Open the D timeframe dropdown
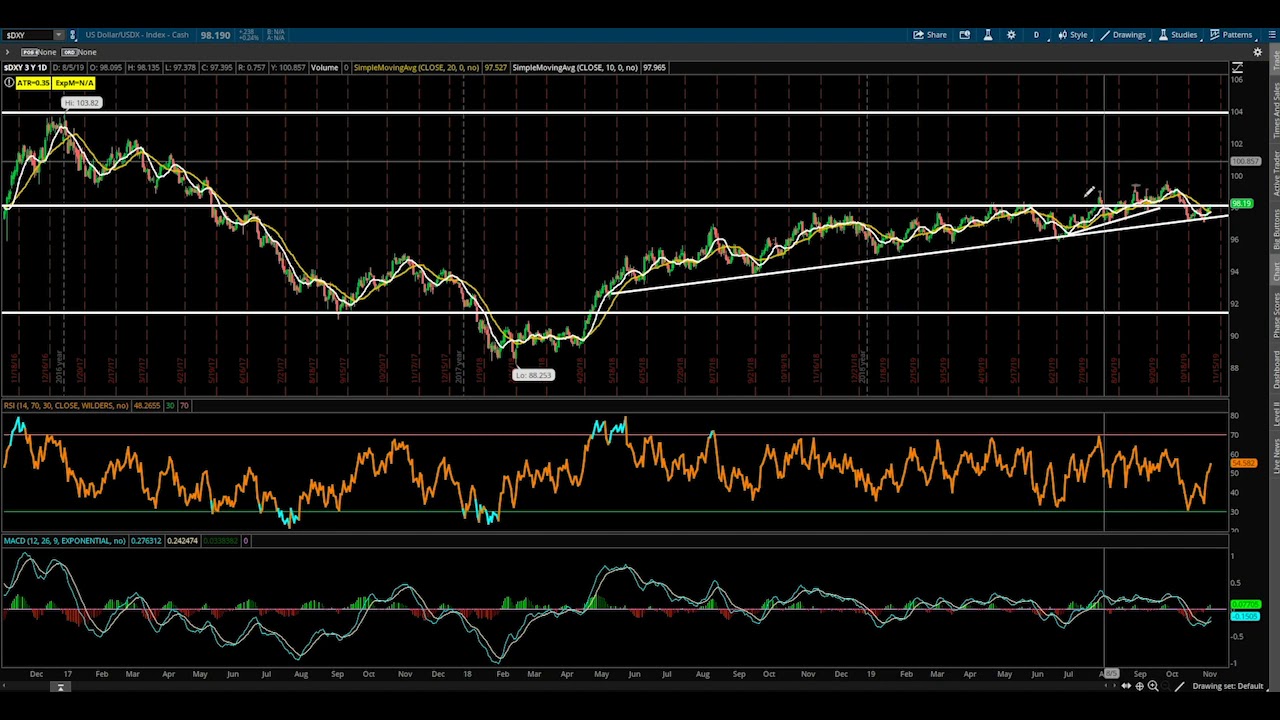 click(x=1038, y=35)
